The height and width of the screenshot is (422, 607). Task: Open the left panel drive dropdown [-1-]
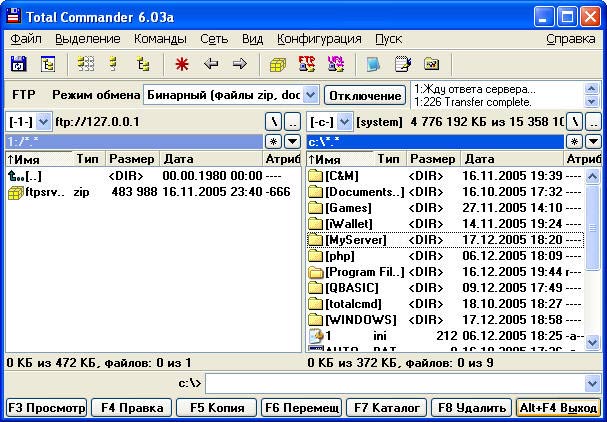click(x=44, y=122)
